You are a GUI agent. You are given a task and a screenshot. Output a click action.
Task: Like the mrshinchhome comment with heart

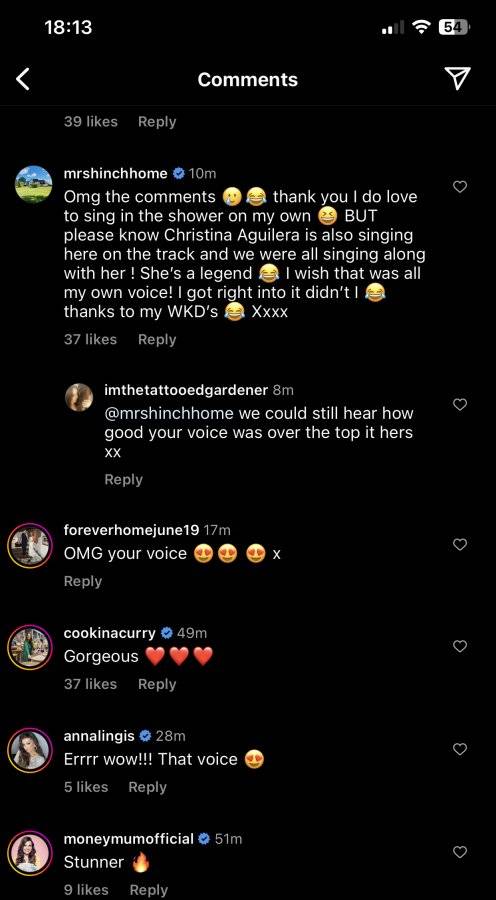[460, 187]
